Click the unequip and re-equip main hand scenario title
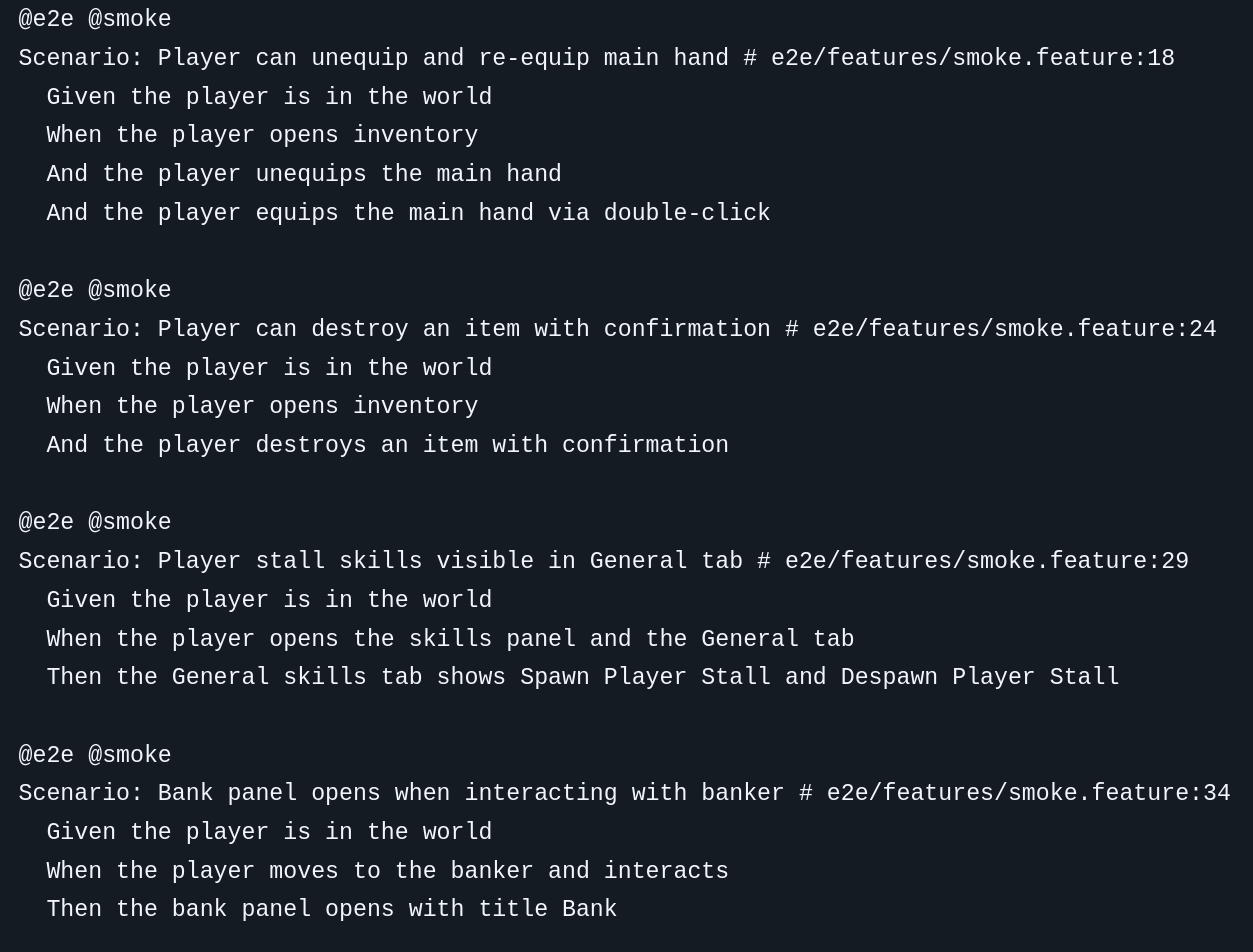 click(443, 58)
